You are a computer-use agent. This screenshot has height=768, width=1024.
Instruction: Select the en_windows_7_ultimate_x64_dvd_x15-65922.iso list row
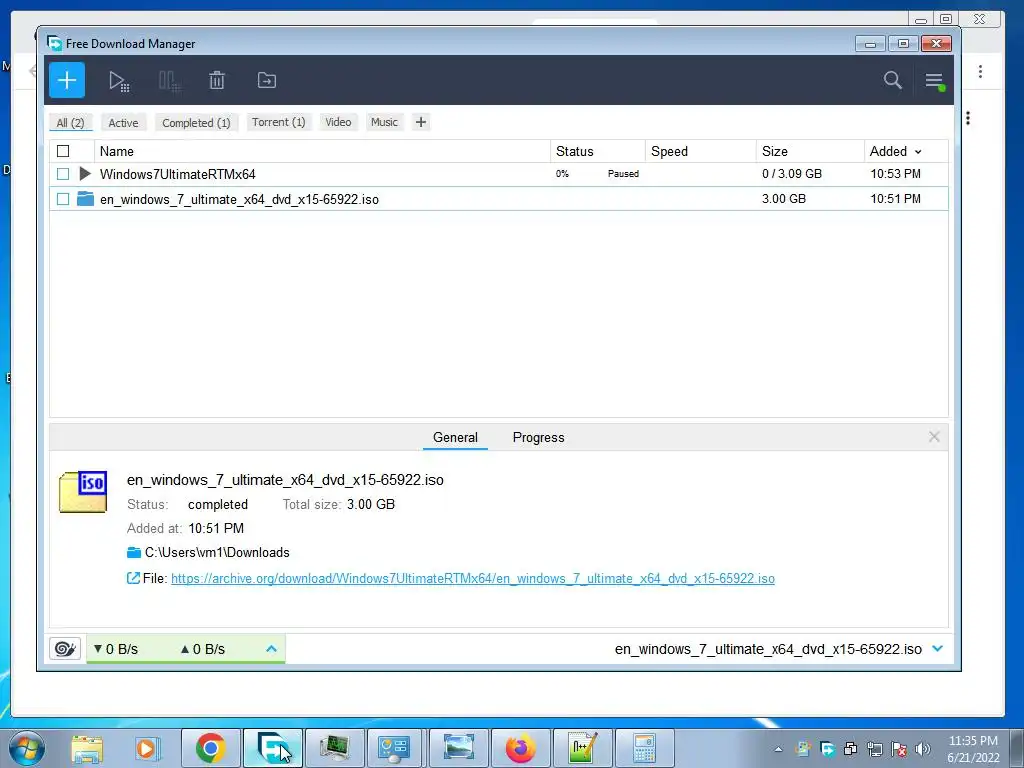tap(499, 199)
